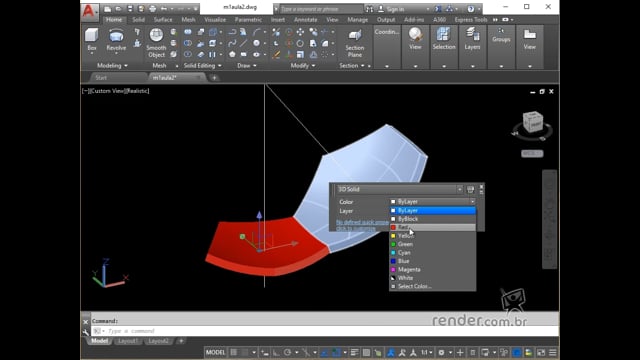The height and width of the screenshot is (360, 640).
Task: Toggle the MODEL space status button
Action: click(x=216, y=352)
